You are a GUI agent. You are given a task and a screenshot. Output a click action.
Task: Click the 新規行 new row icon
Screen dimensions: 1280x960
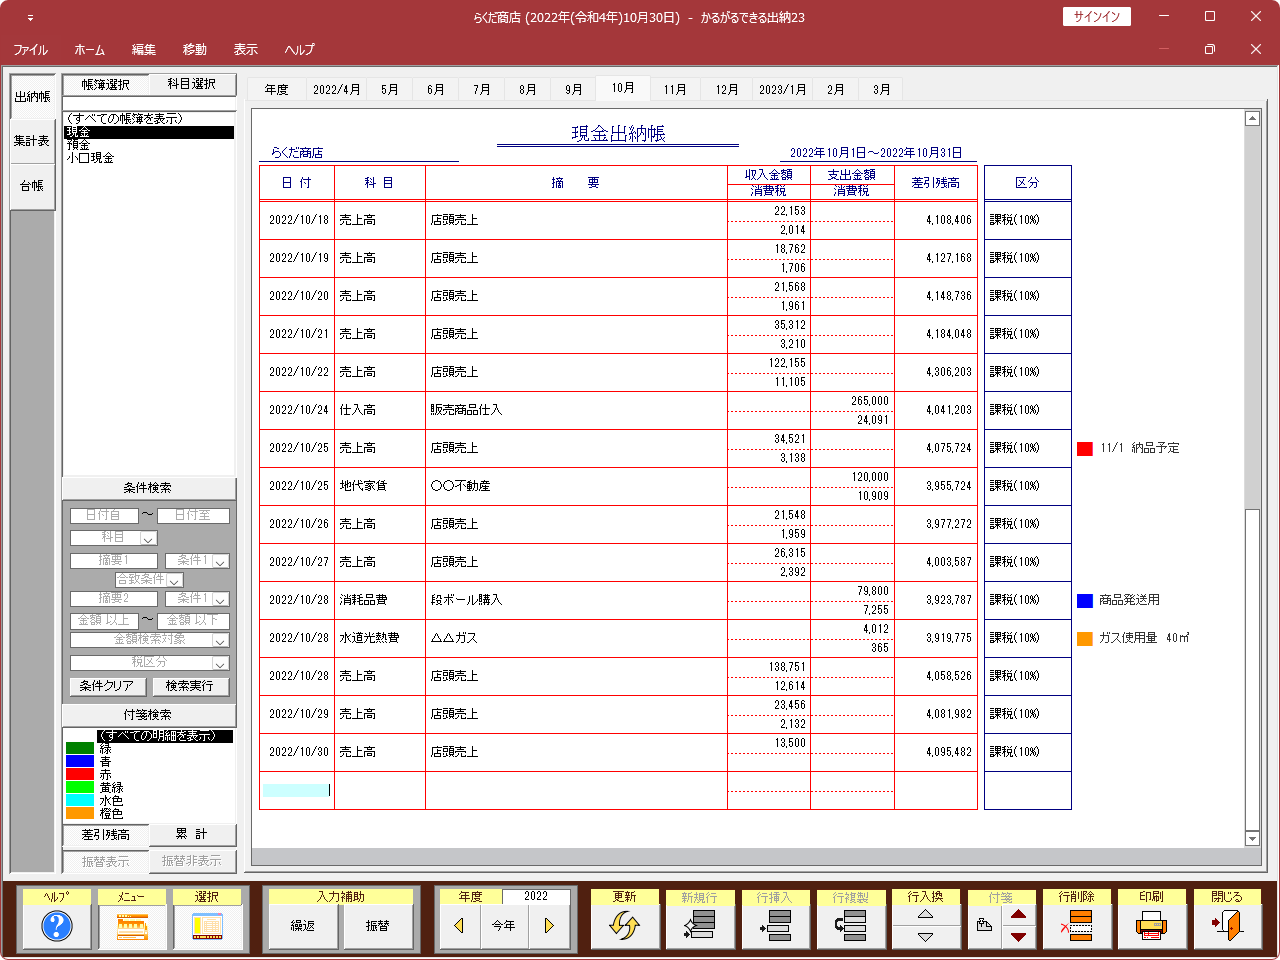(x=700, y=927)
